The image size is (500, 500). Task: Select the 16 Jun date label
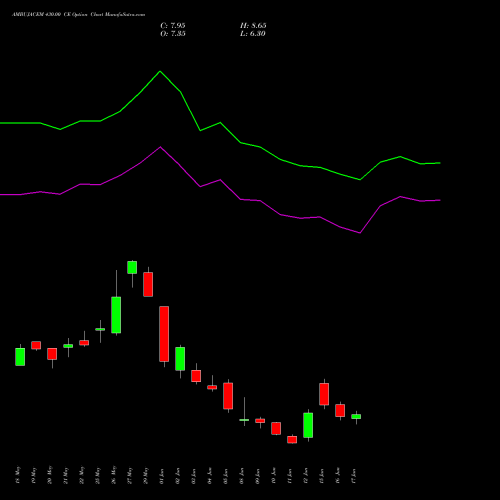tap(338, 476)
